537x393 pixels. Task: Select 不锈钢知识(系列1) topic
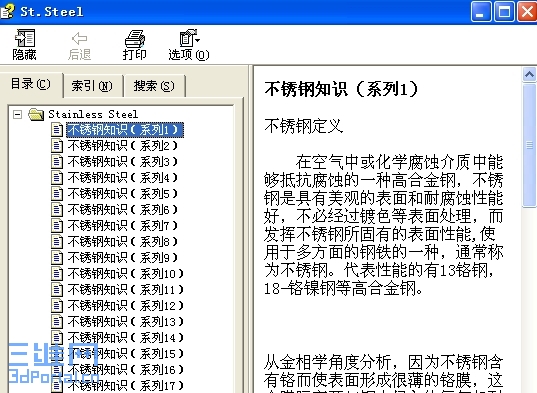[x=125, y=130]
